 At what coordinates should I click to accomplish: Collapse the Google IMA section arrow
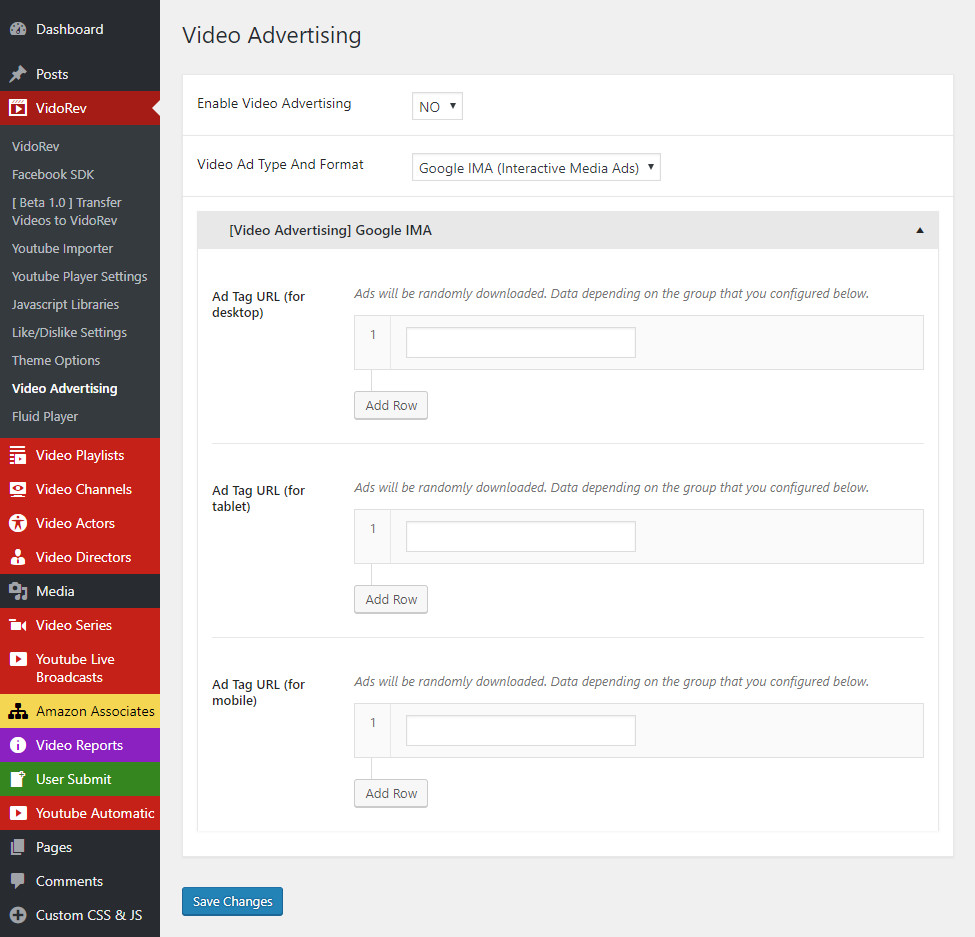pos(920,231)
